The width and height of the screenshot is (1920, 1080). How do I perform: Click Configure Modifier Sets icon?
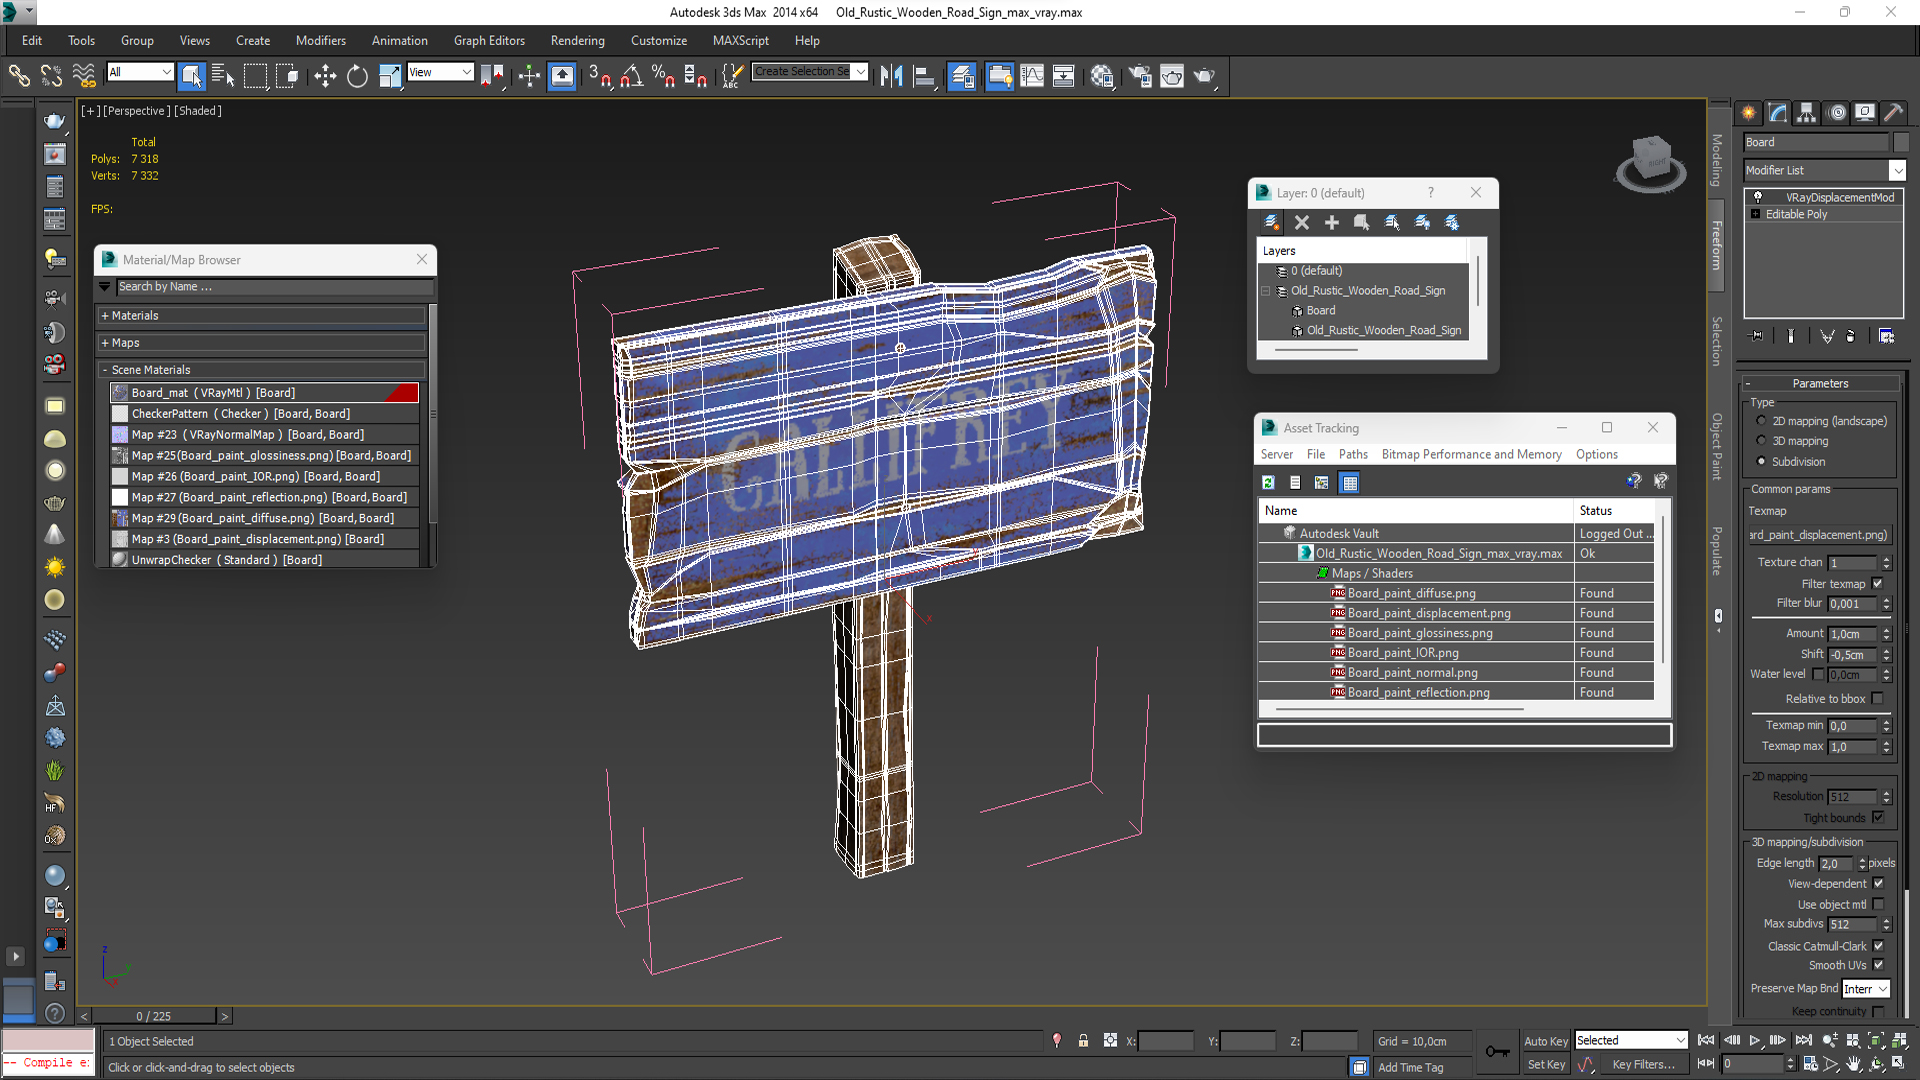coord(1887,336)
